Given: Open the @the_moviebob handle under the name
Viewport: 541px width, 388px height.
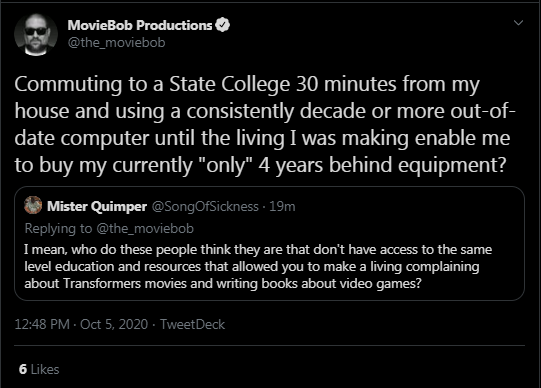Looking at the screenshot, I should pos(116,43).
